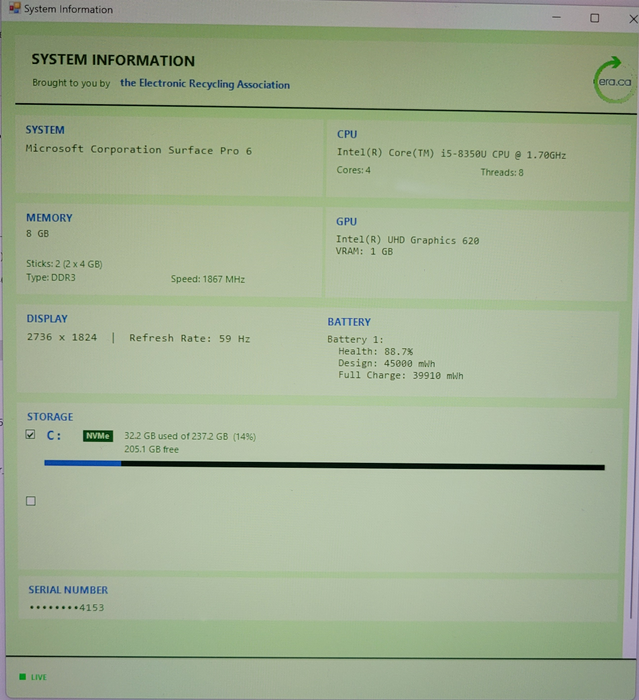This screenshot has width=639, height=700.
Task: Uncheck the C: drive checkbox
Action: [30, 434]
